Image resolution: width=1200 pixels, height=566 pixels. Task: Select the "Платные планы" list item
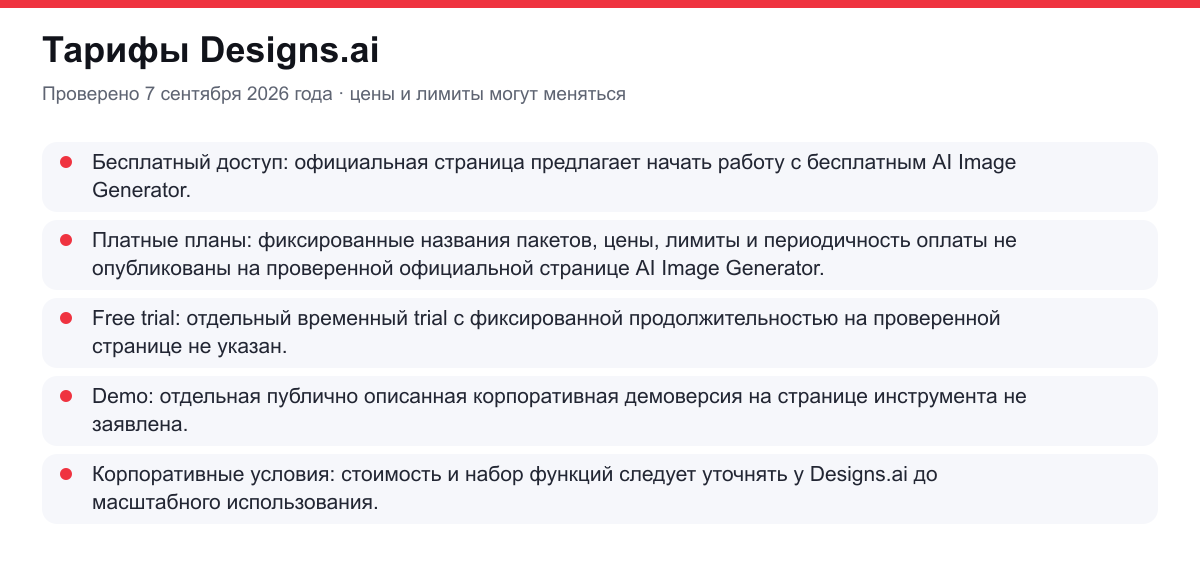click(600, 254)
